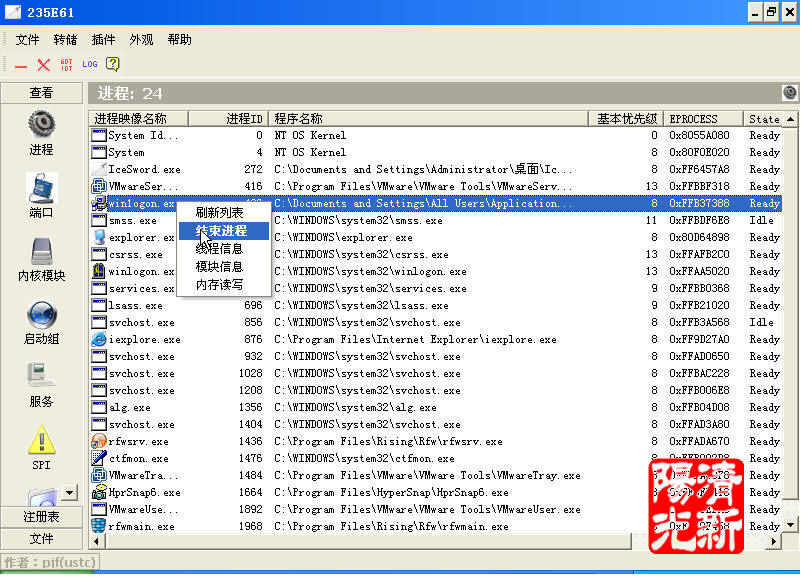Choose 内存读写 in context menu

224,285
